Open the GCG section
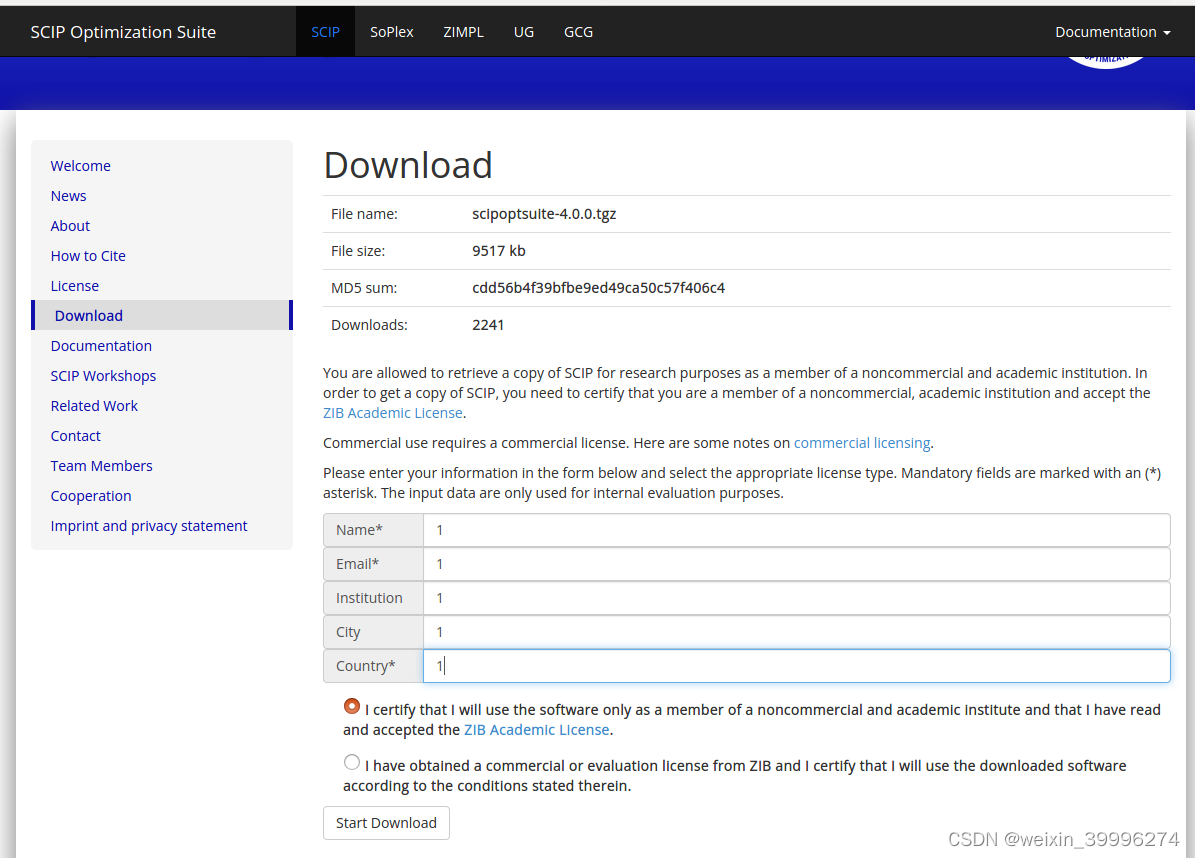The image size is (1195, 858). (578, 31)
